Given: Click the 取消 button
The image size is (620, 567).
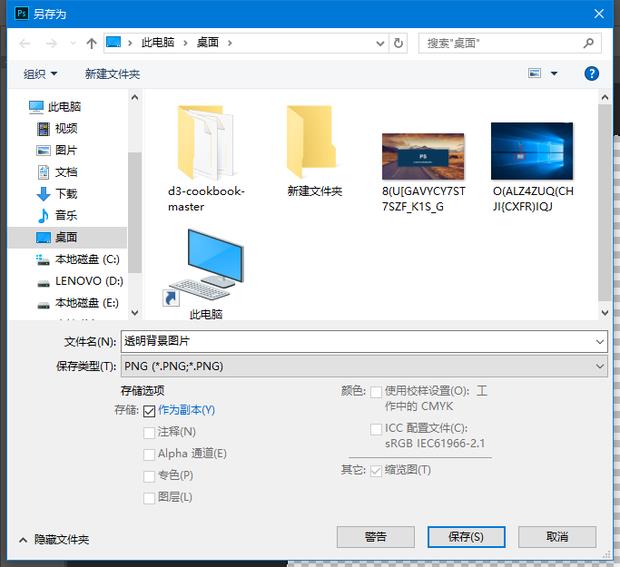Looking at the screenshot, I should pyautogui.click(x=557, y=537).
